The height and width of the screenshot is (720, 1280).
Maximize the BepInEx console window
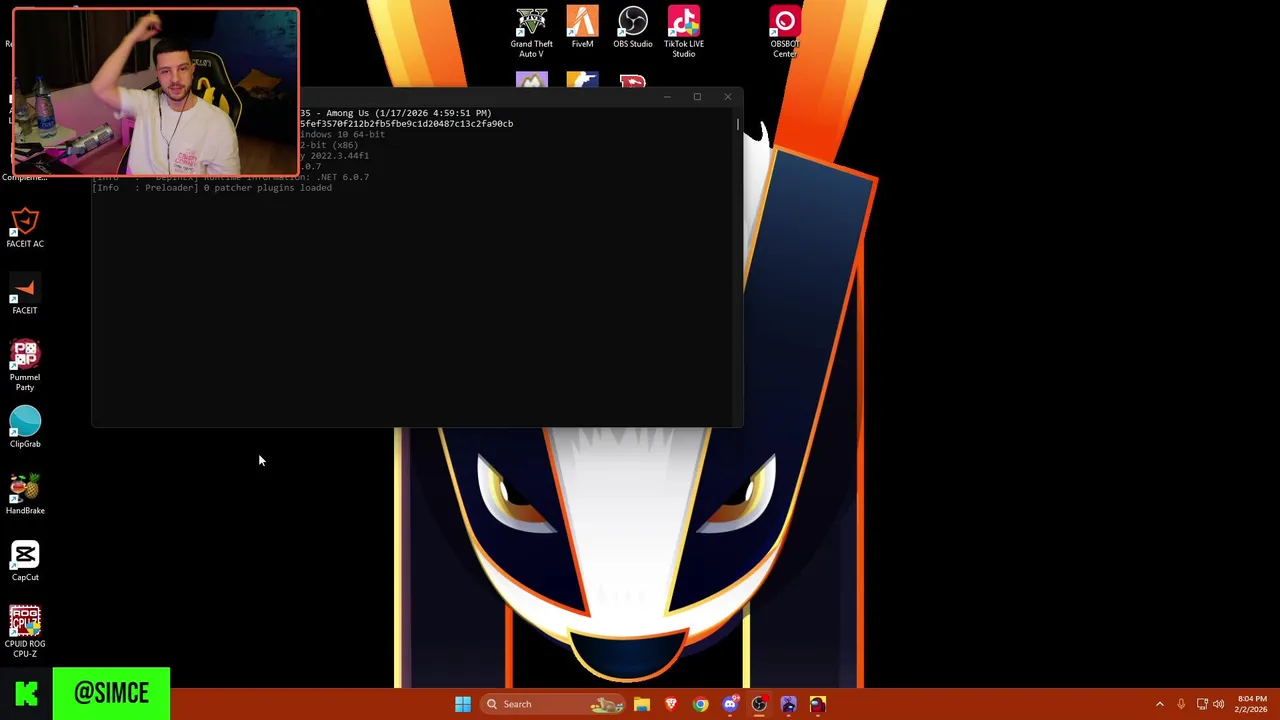pyautogui.click(x=697, y=97)
